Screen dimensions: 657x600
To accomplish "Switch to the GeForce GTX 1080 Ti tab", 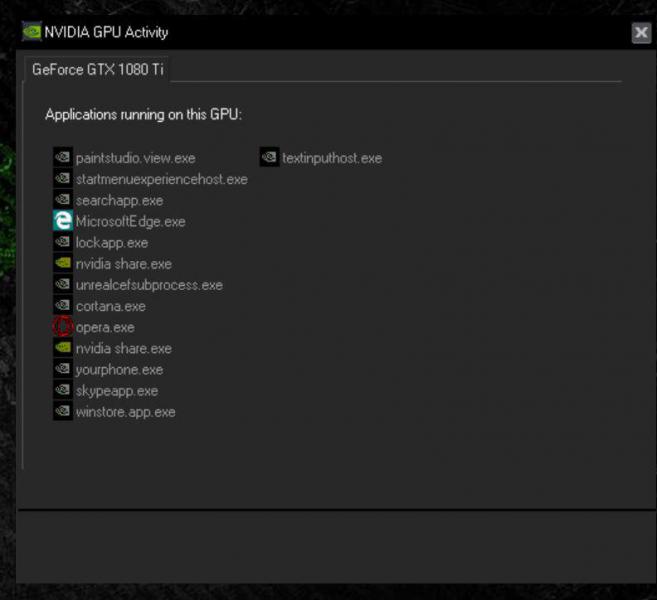I will 98,70.
